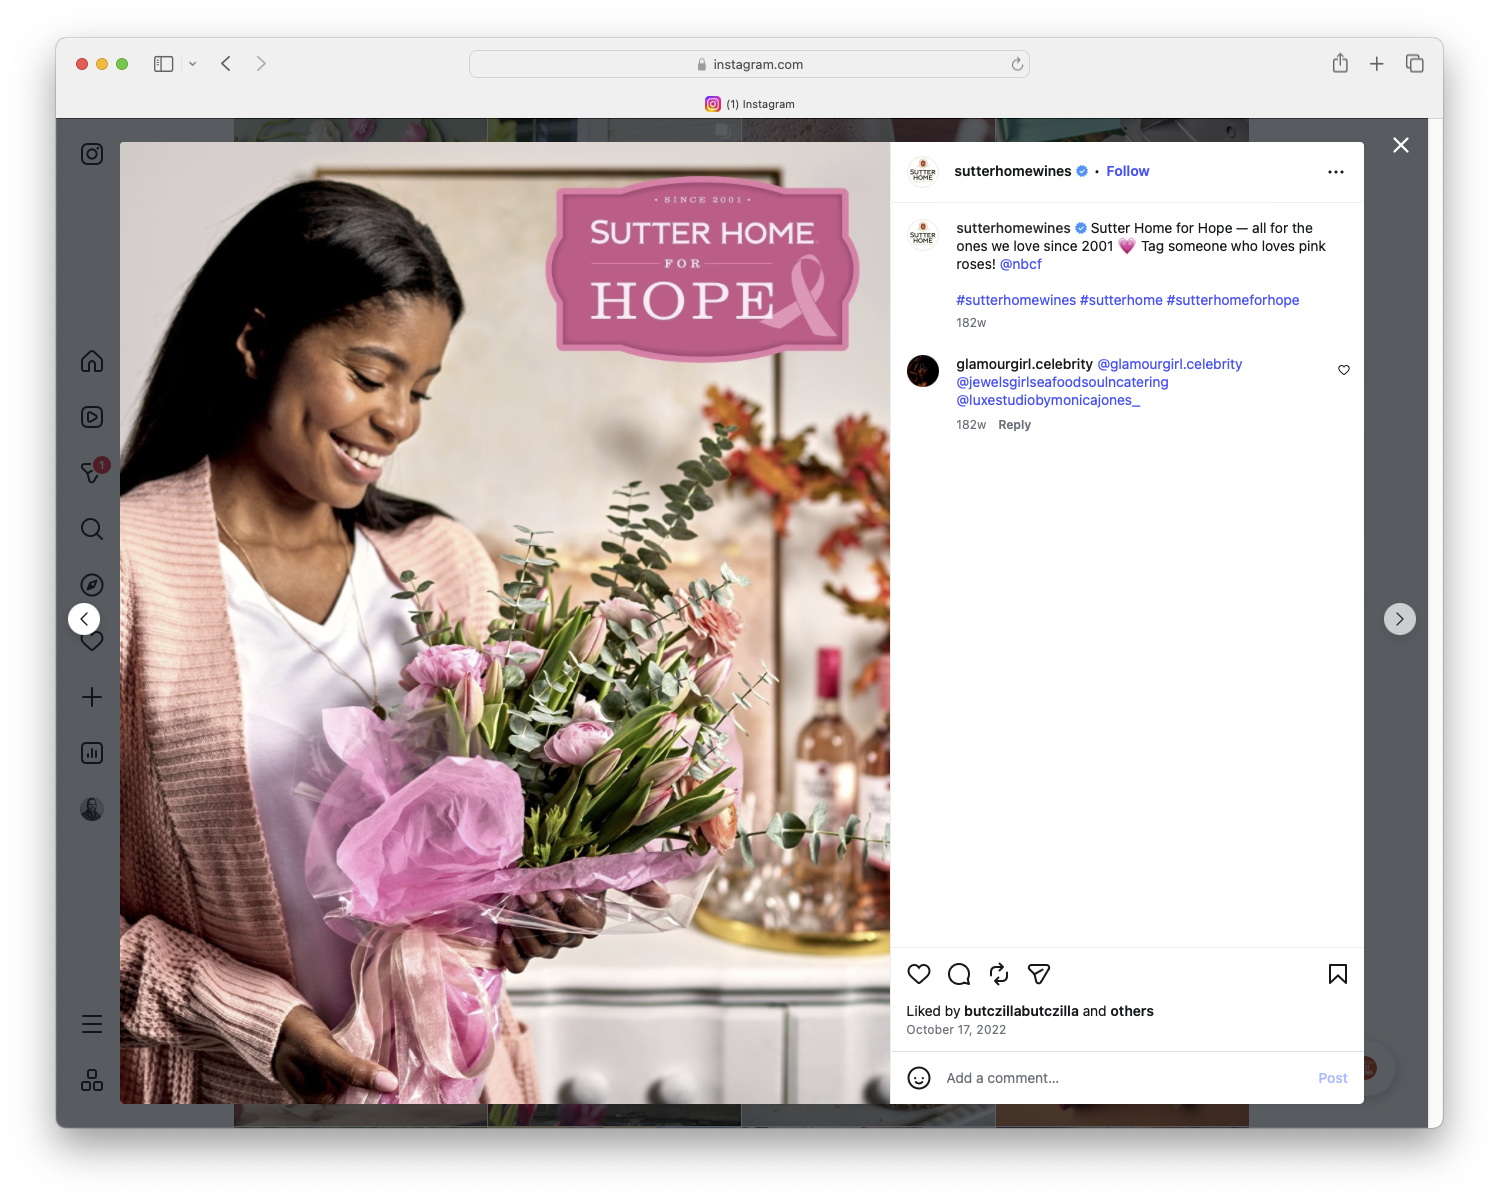Select the Explore compass icon
The height and width of the screenshot is (1202, 1499).
[91, 585]
